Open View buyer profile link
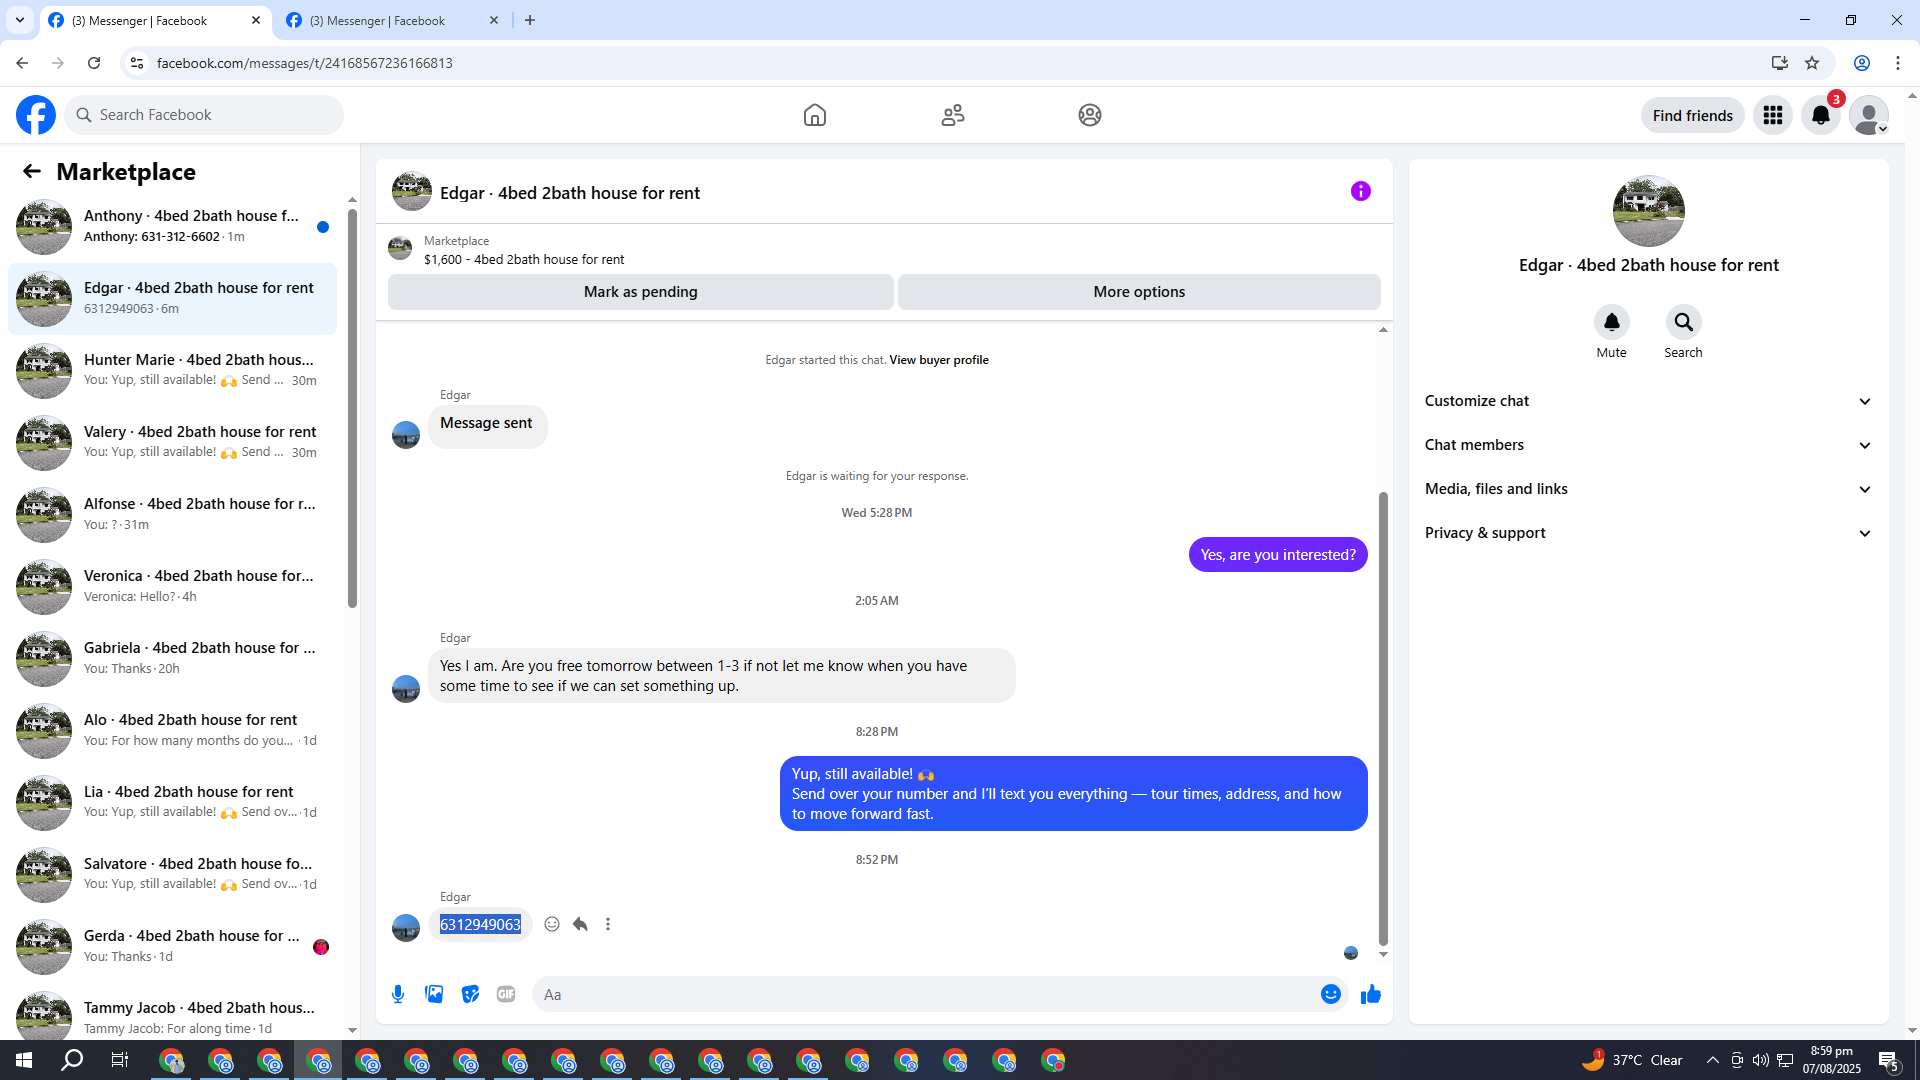This screenshot has height=1080, width=1920. 939,360
